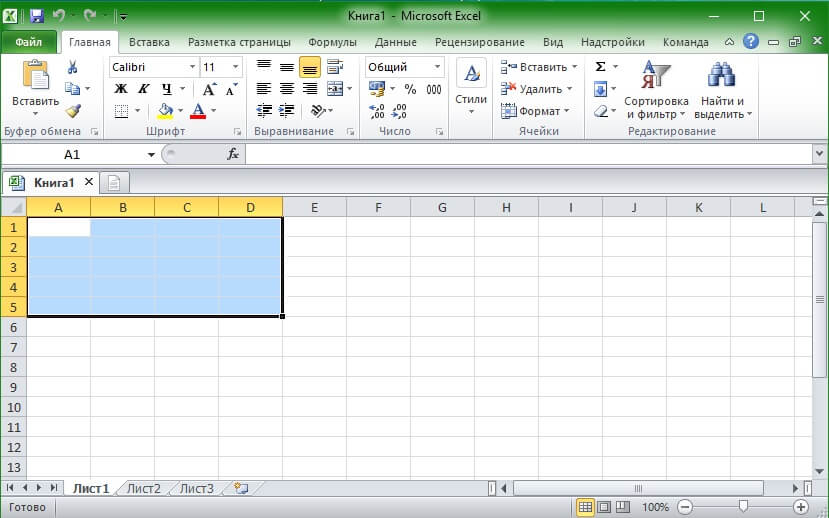Open the Файл tab

point(29,42)
